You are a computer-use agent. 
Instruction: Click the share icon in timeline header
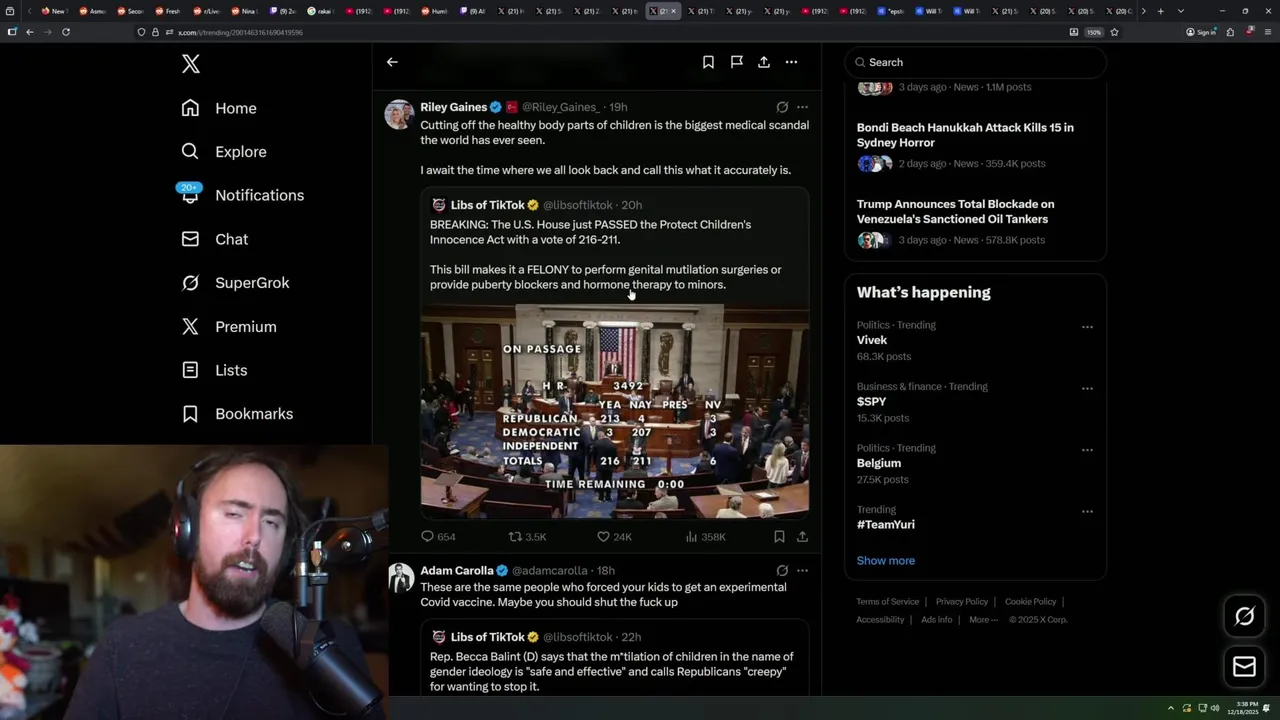point(764,62)
